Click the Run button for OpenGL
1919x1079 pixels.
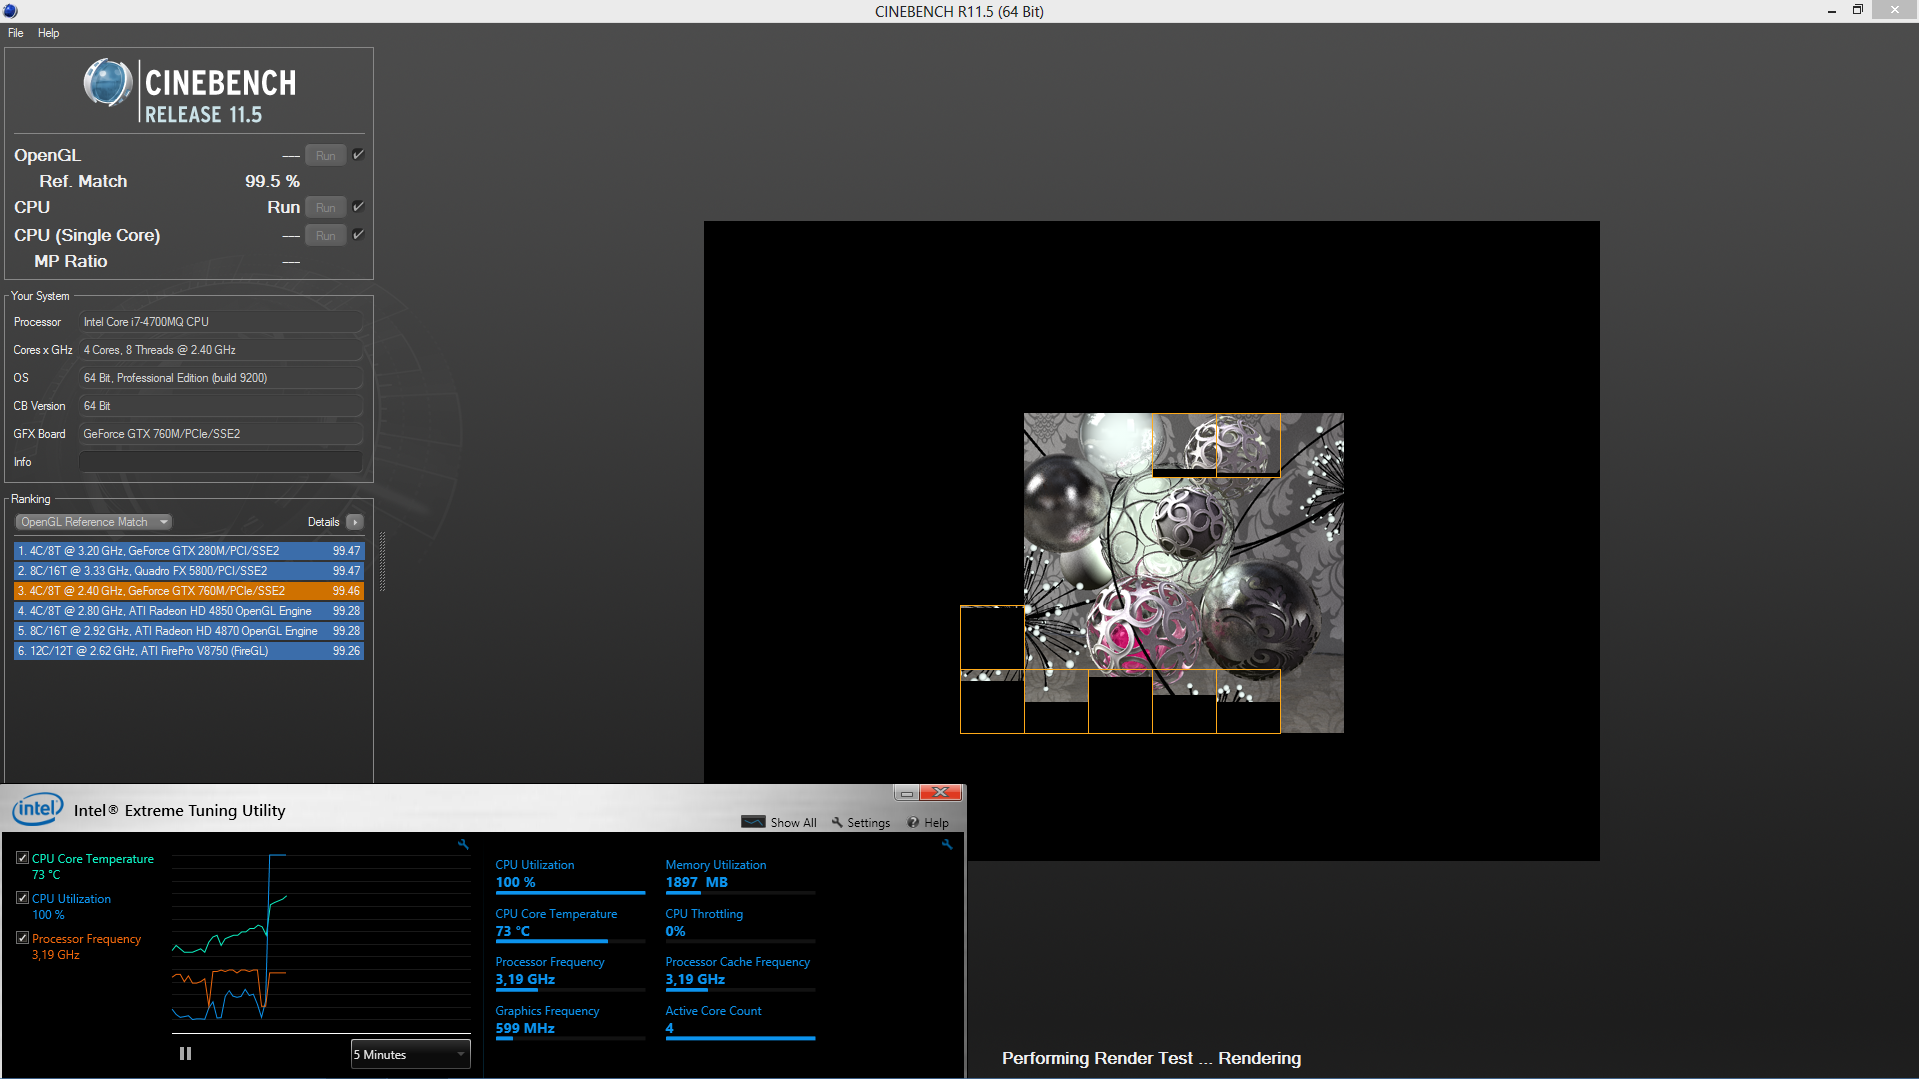(x=326, y=155)
